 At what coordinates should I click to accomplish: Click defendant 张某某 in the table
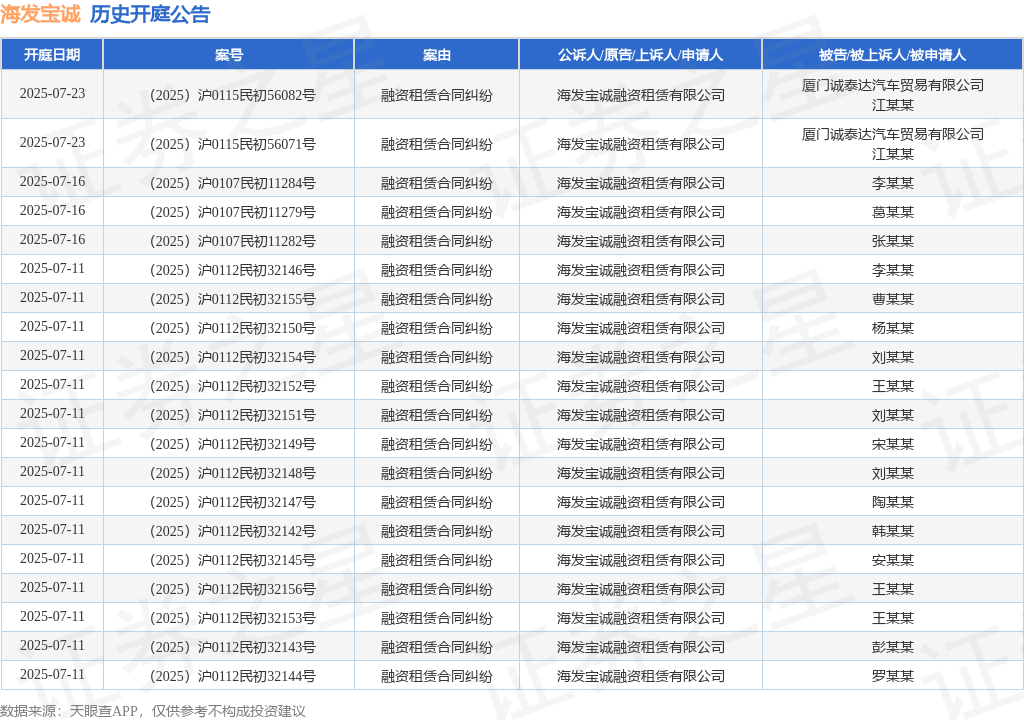[x=893, y=242]
